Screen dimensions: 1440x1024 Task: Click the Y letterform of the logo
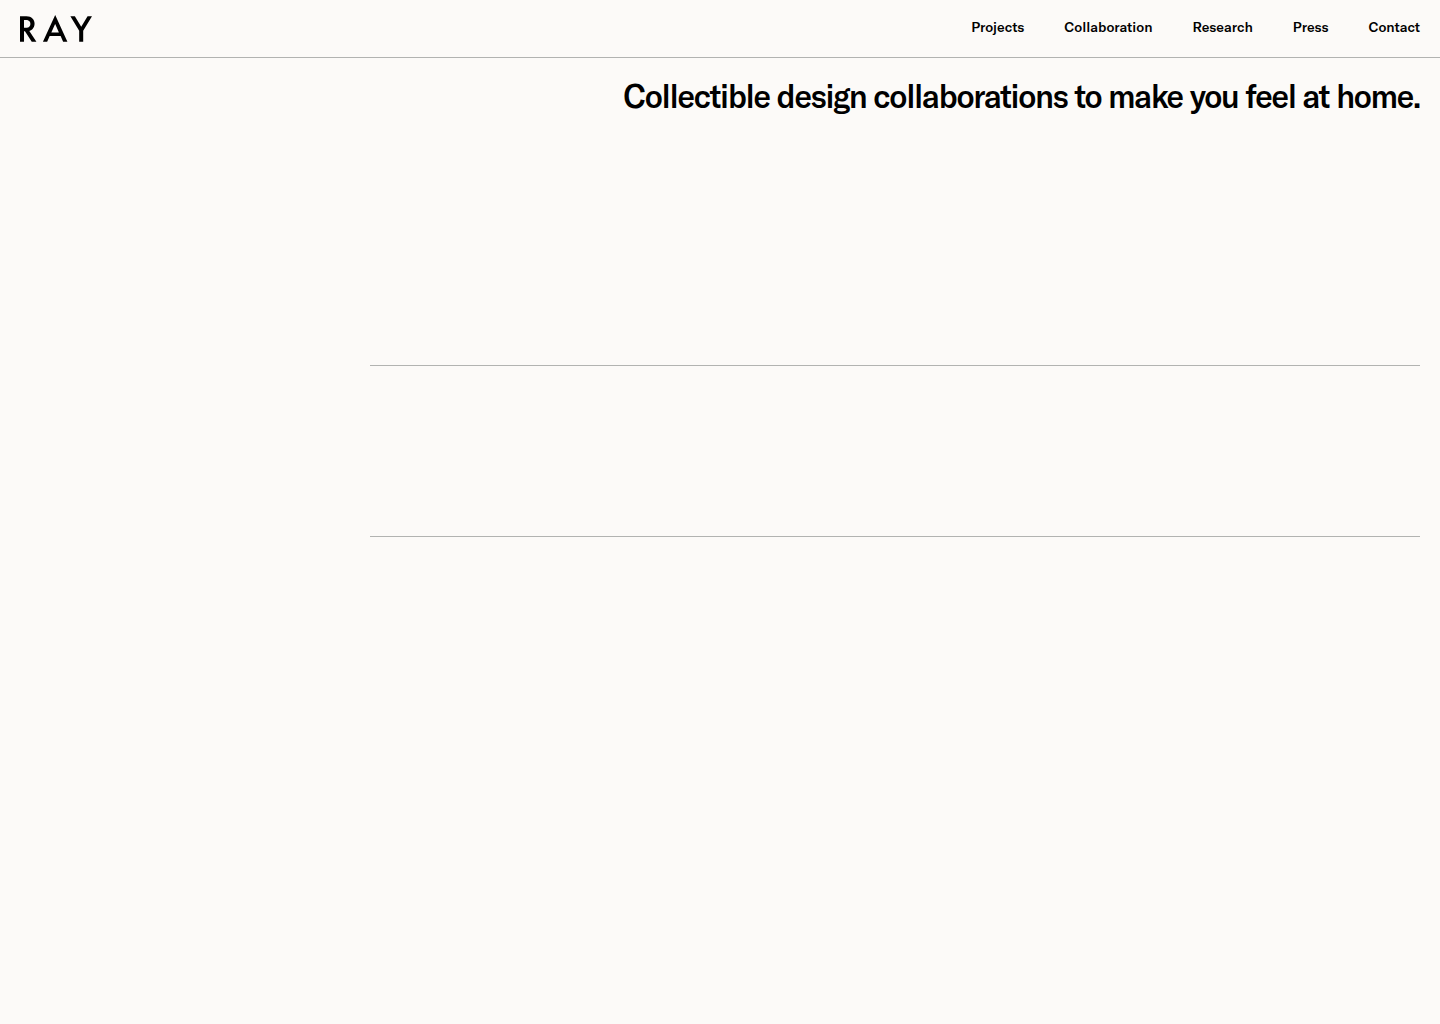tap(82, 29)
